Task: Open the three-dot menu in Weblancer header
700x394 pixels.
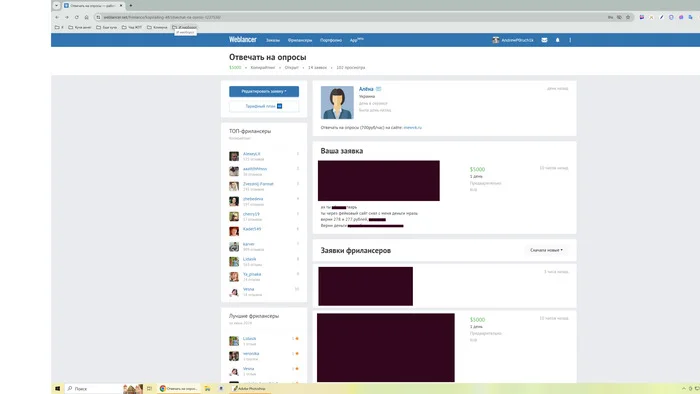Action: (x=570, y=40)
